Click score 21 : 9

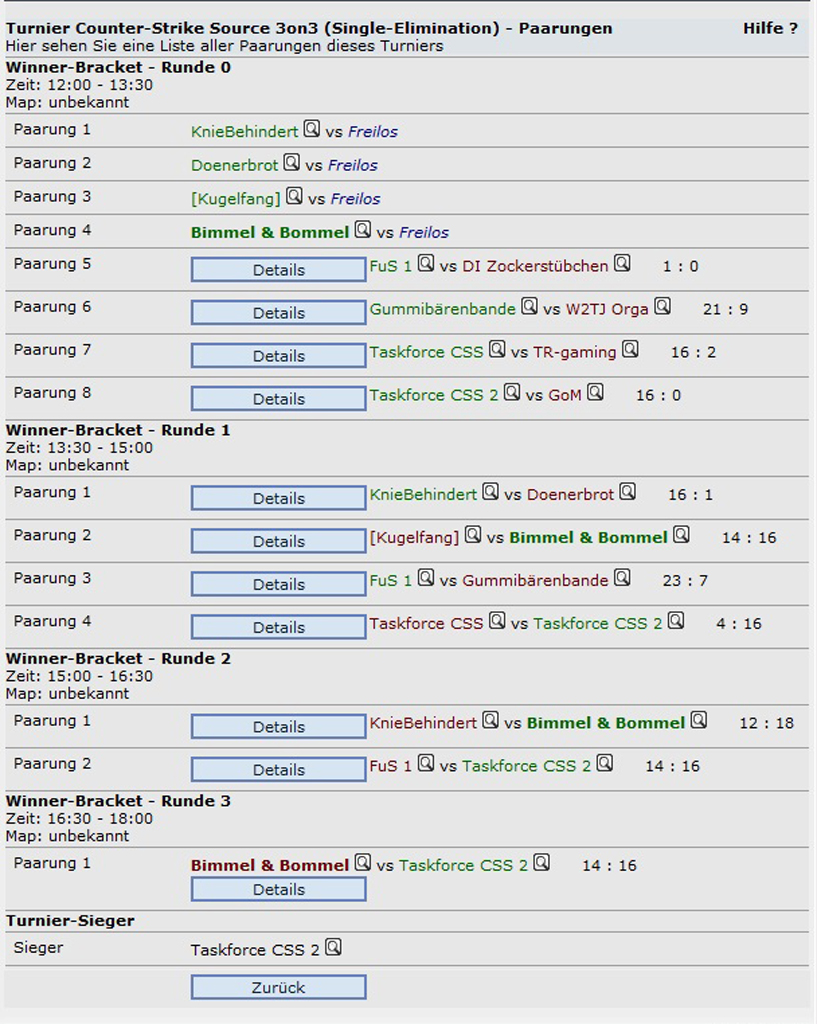[726, 310]
